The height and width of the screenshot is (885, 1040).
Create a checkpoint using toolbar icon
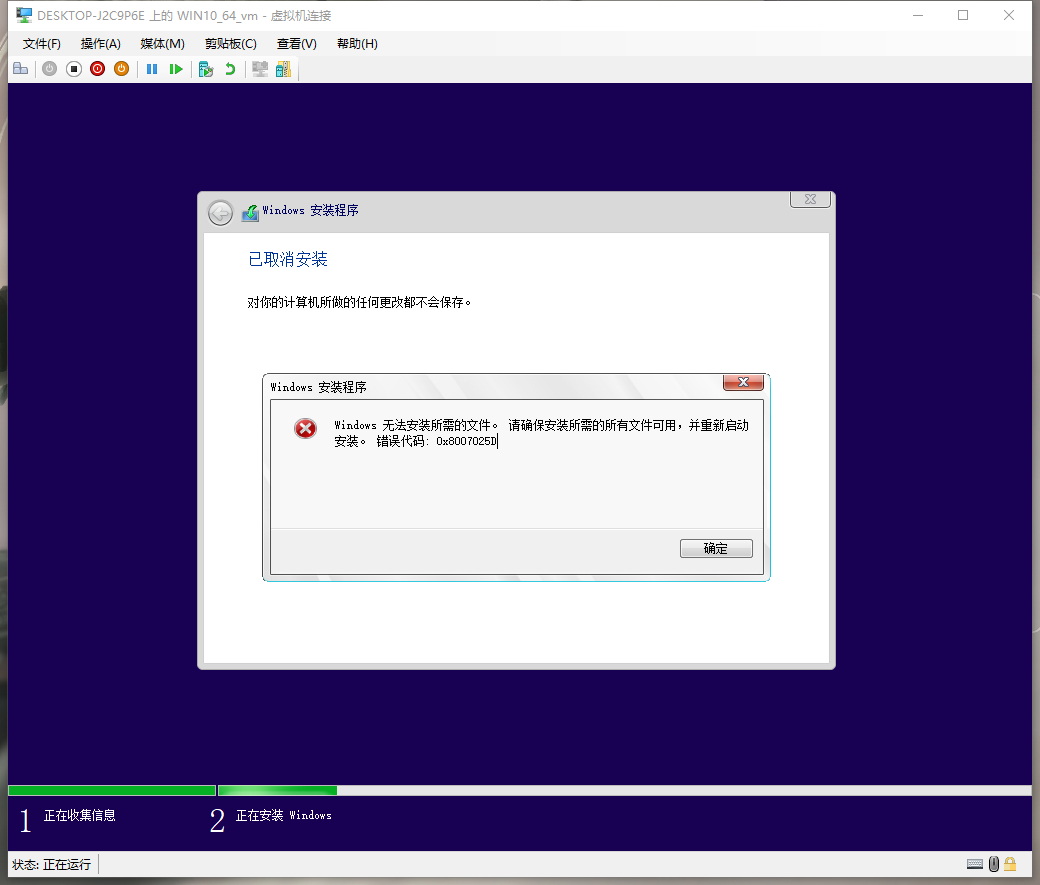[x=206, y=69]
